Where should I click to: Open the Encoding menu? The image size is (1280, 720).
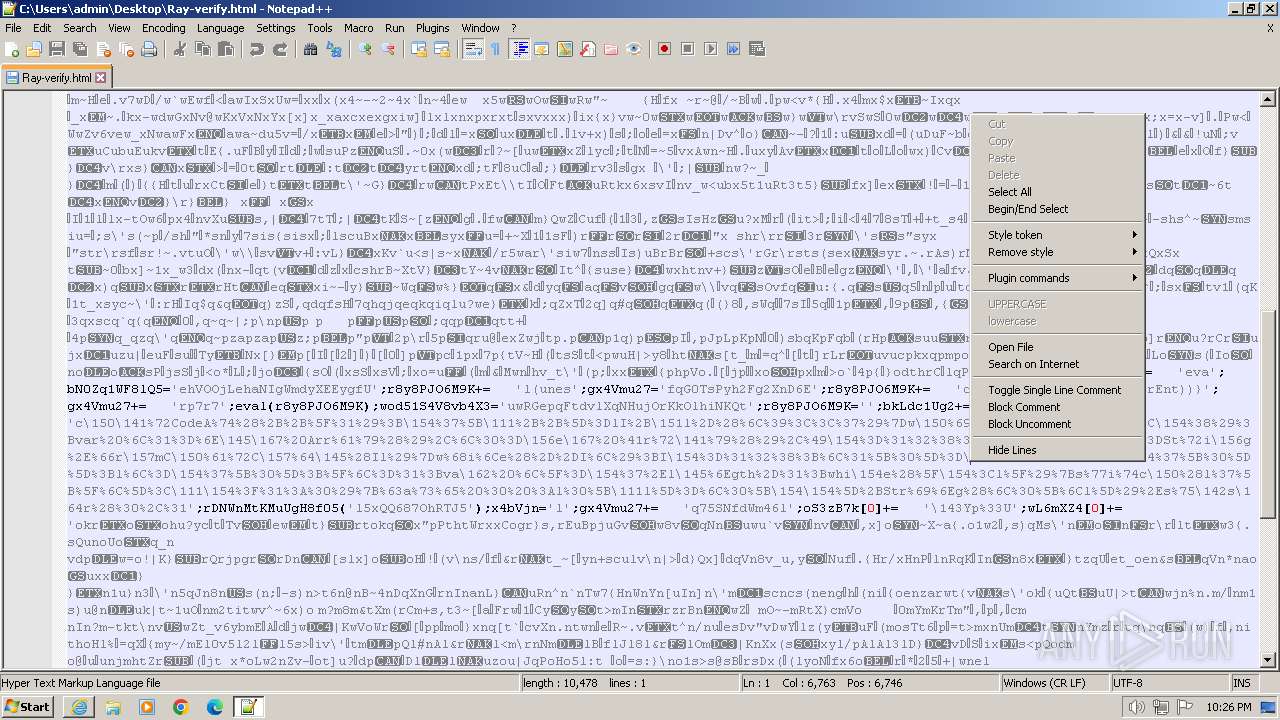(x=164, y=28)
